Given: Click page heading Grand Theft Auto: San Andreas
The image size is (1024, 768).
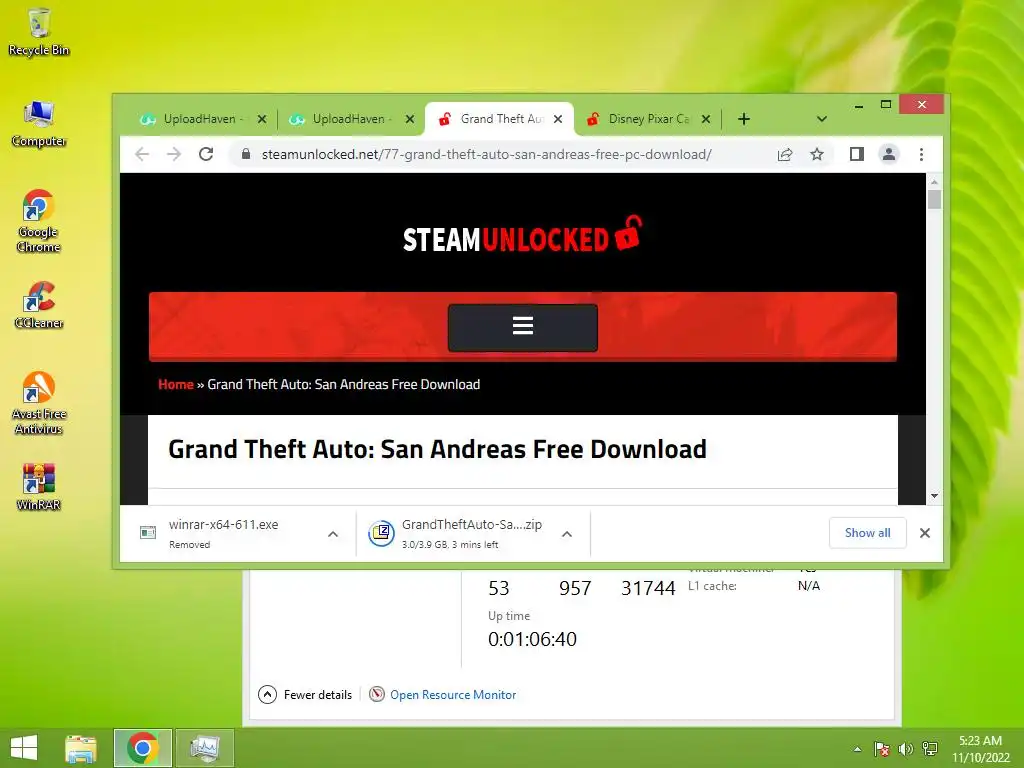Looking at the screenshot, I should [x=437, y=449].
